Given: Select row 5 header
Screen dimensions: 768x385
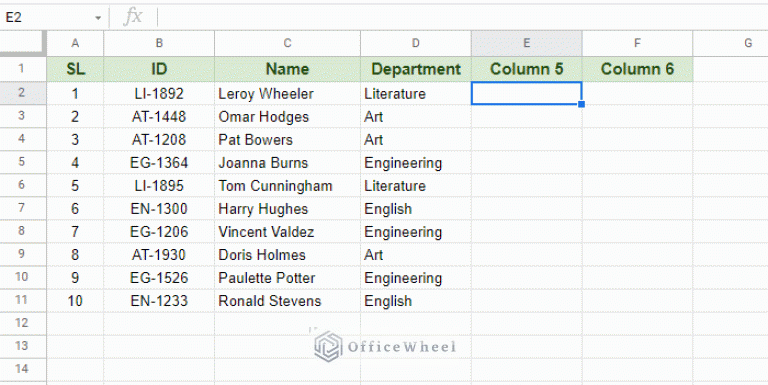Looking at the screenshot, I should pyautogui.click(x=23, y=162).
